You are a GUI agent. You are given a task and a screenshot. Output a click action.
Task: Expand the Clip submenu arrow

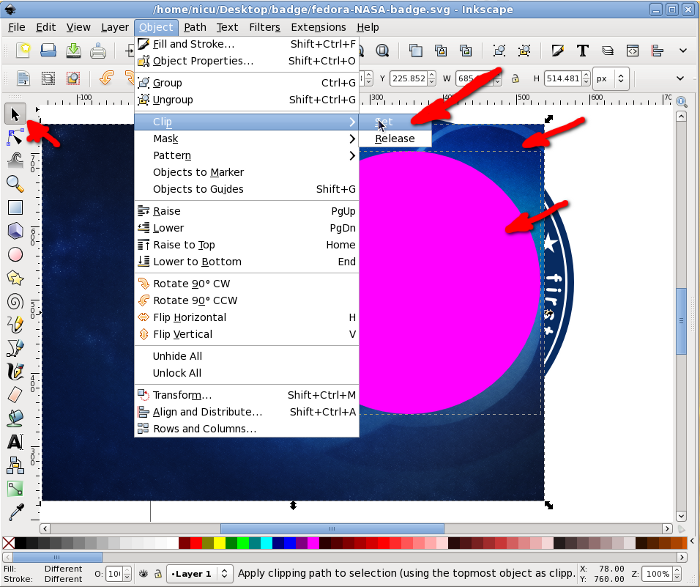(x=352, y=122)
